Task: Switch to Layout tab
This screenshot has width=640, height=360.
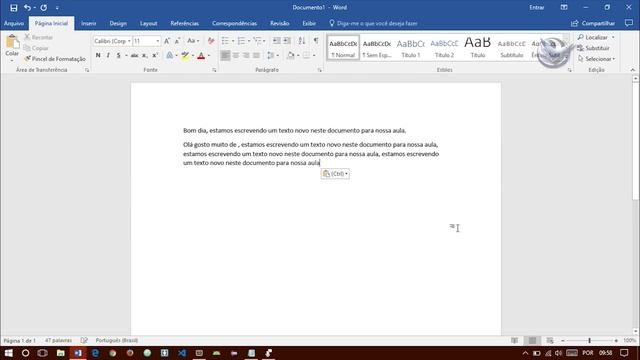Action: [x=149, y=23]
